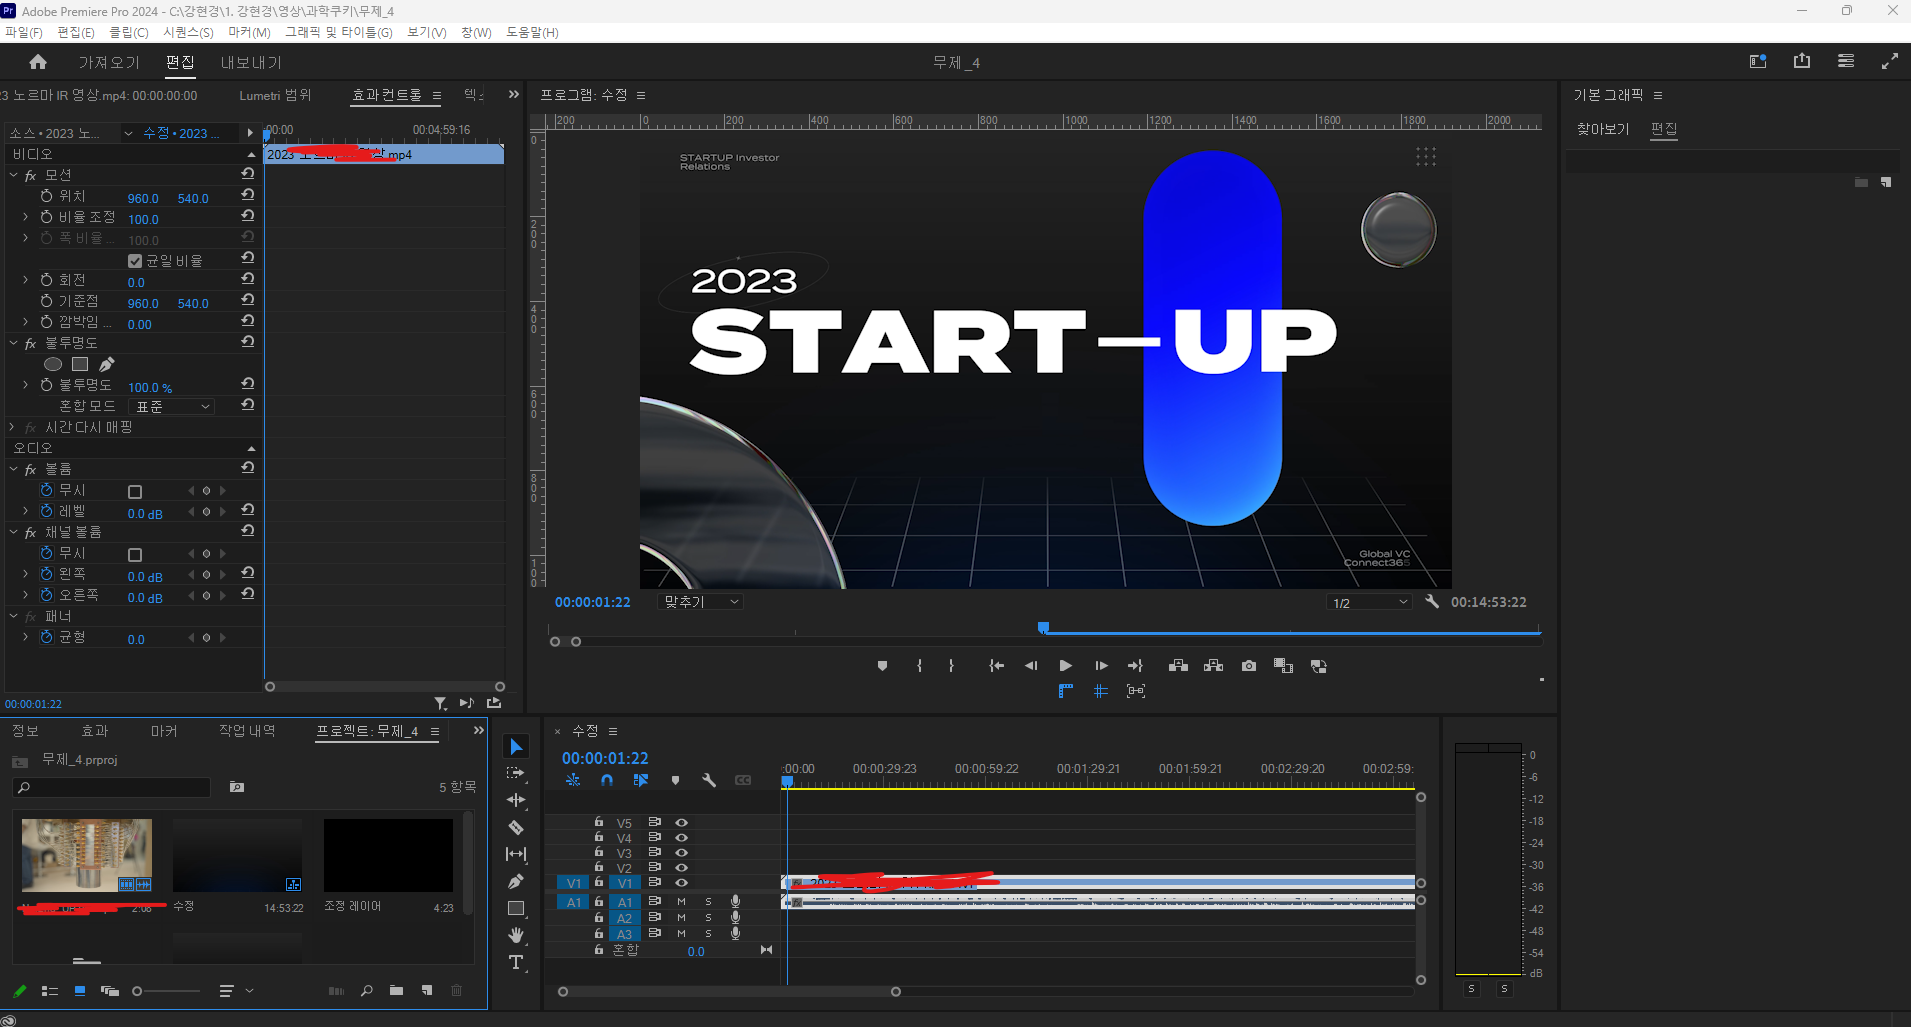Viewport: 1911px width, 1027px height.
Task: Open 시퀀스(S) menu
Action: tap(188, 32)
